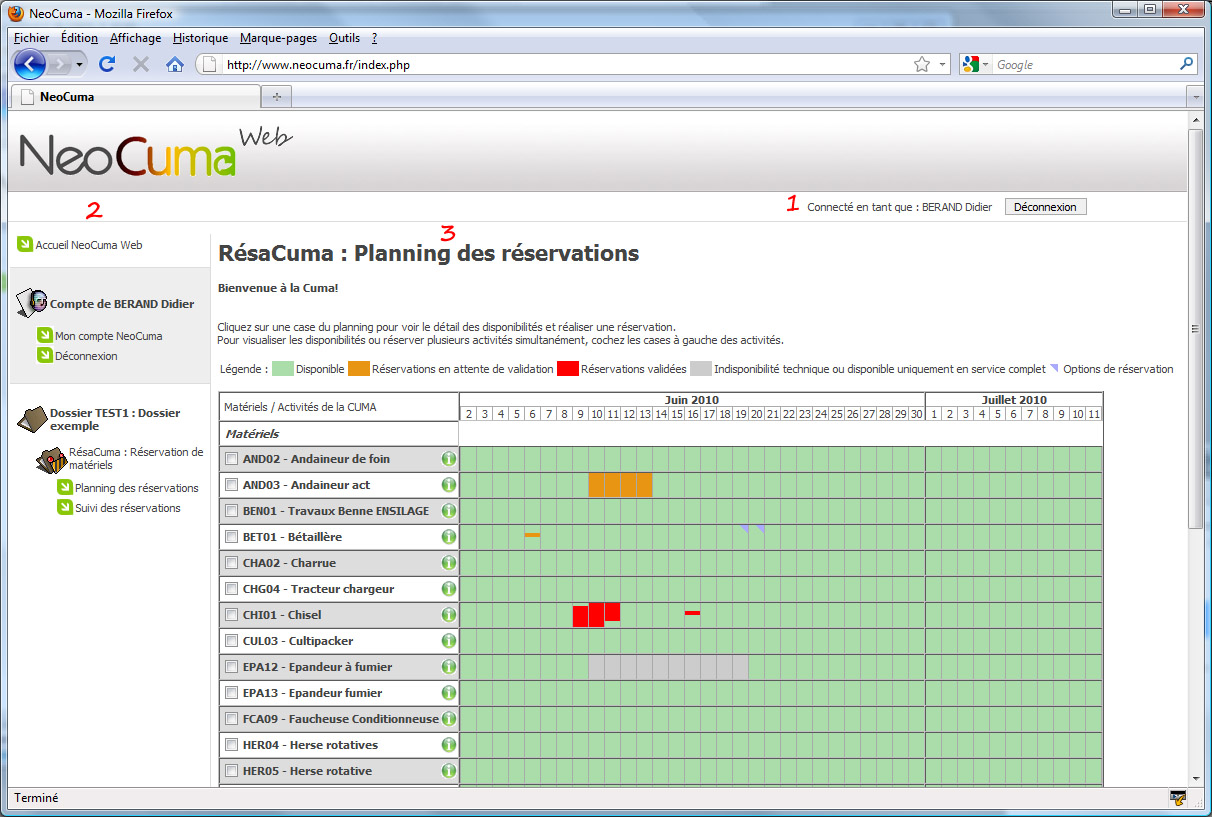Click info icon for CHI01 Chisel

pos(449,615)
